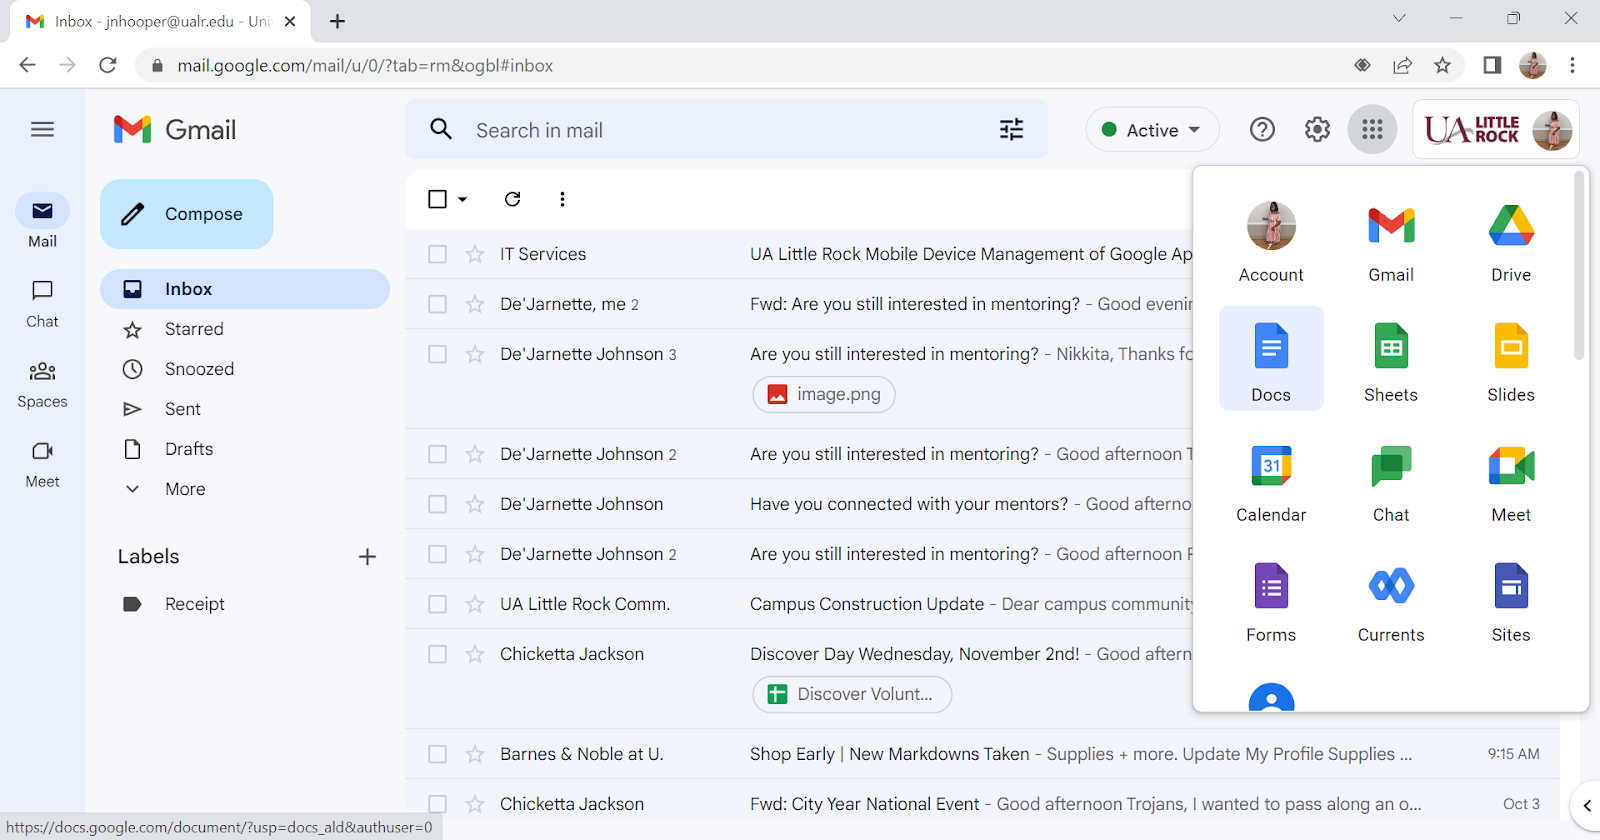Open Google Slides from the apps grid

1511,359
